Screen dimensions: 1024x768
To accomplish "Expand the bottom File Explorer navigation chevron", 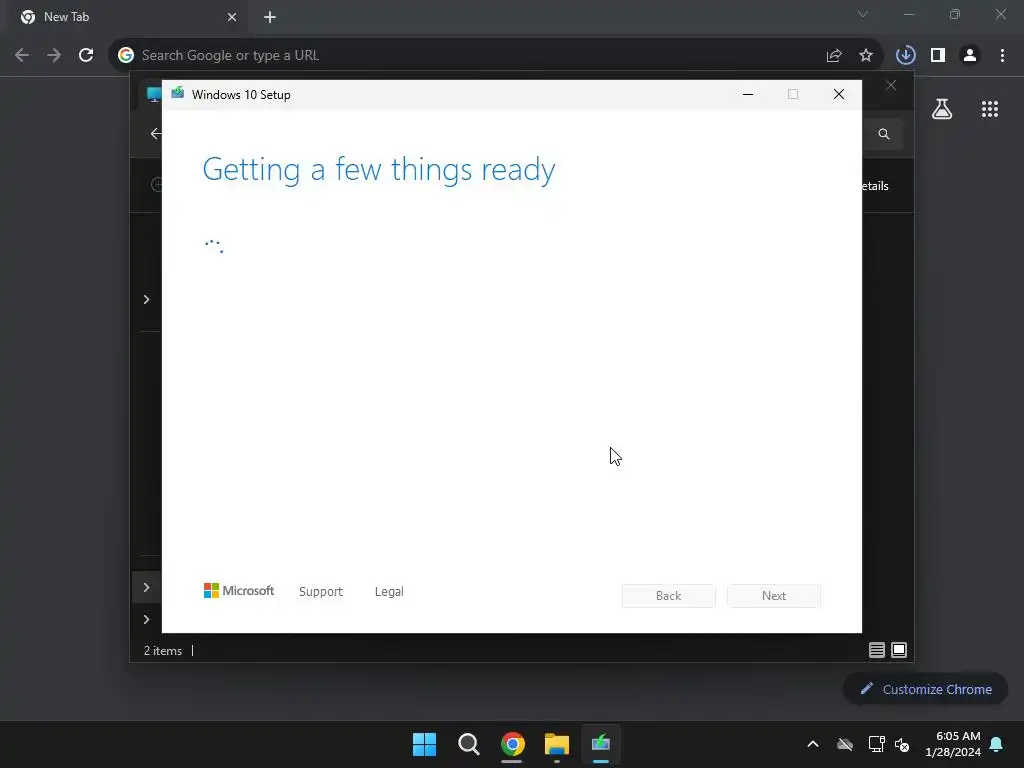I will coord(146,619).
